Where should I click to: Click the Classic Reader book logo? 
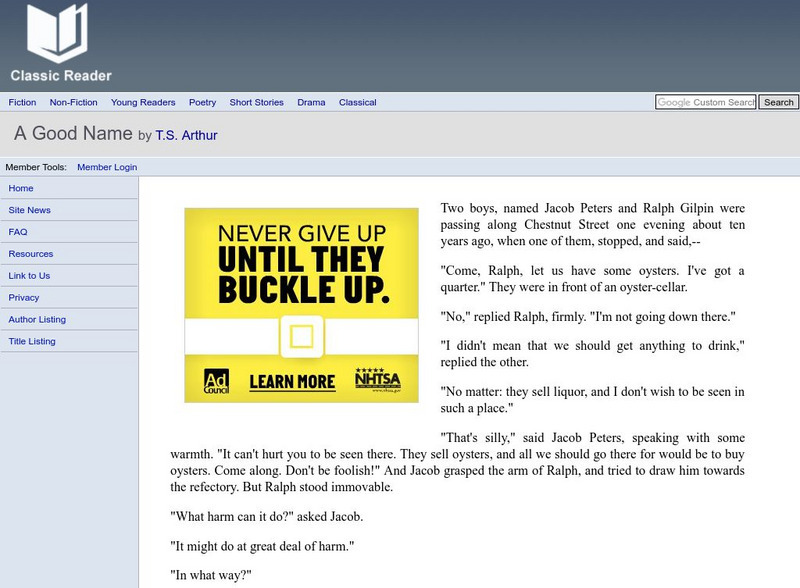point(57,33)
